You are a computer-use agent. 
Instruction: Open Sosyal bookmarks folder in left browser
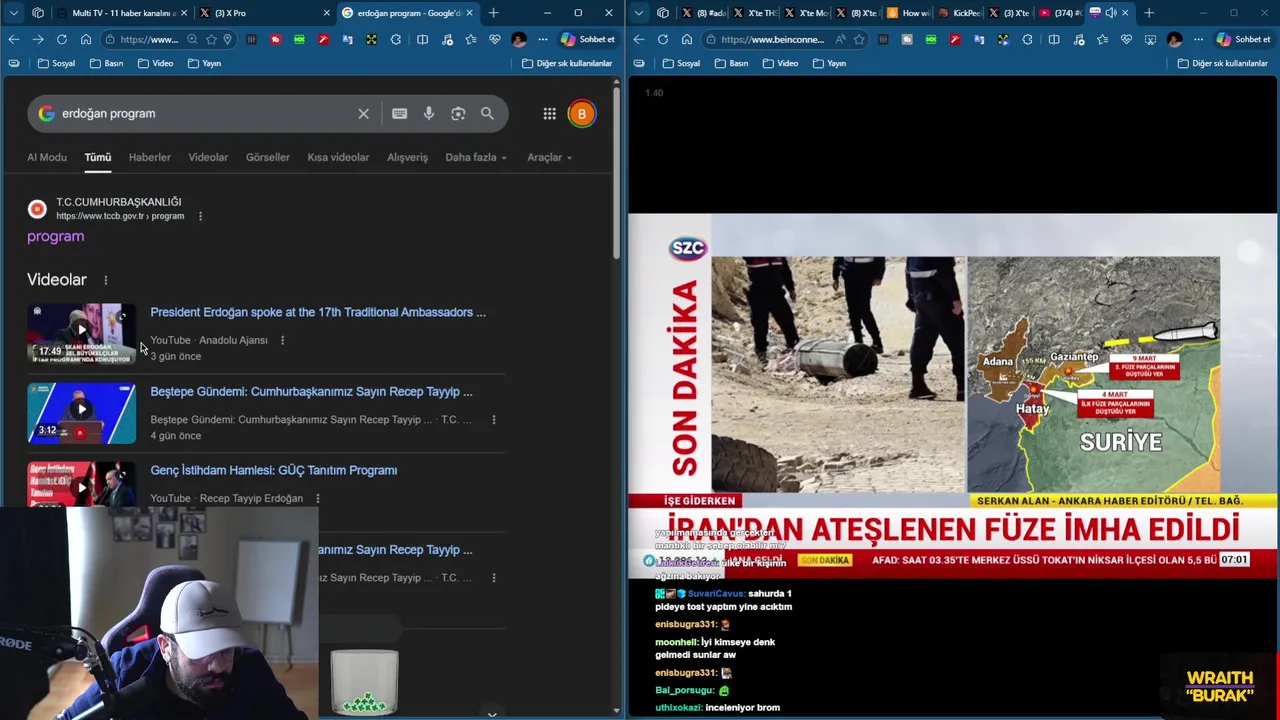(56, 63)
